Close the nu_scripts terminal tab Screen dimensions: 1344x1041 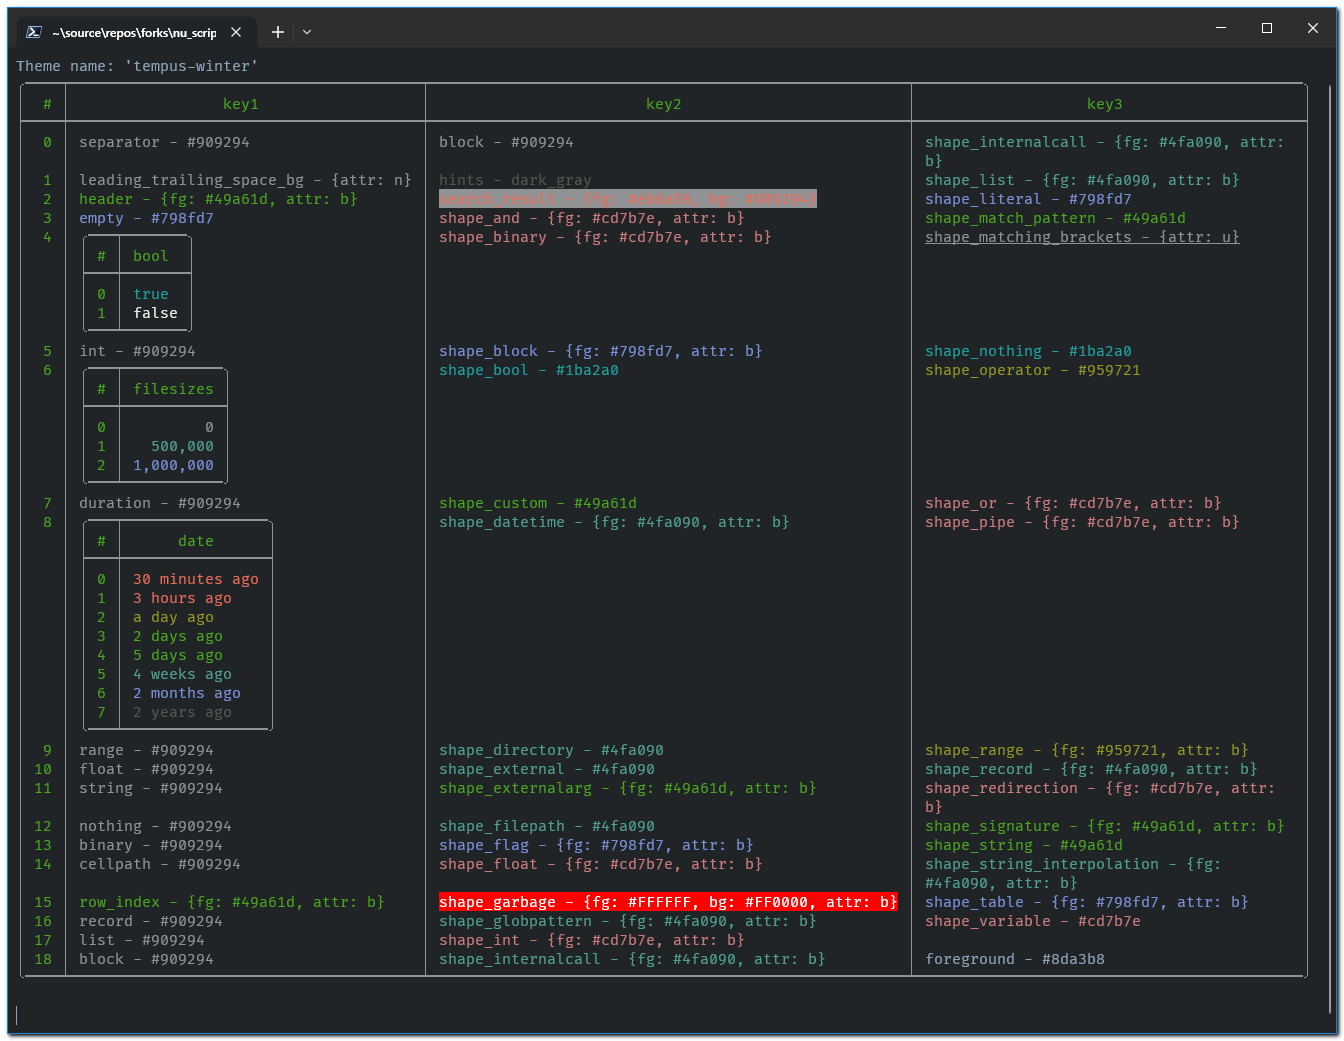236,32
